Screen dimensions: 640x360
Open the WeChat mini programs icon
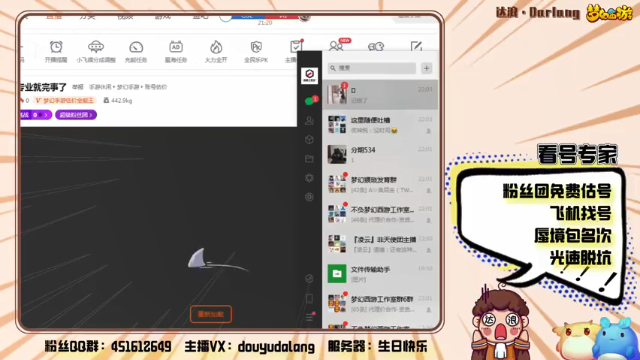point(309,279)
